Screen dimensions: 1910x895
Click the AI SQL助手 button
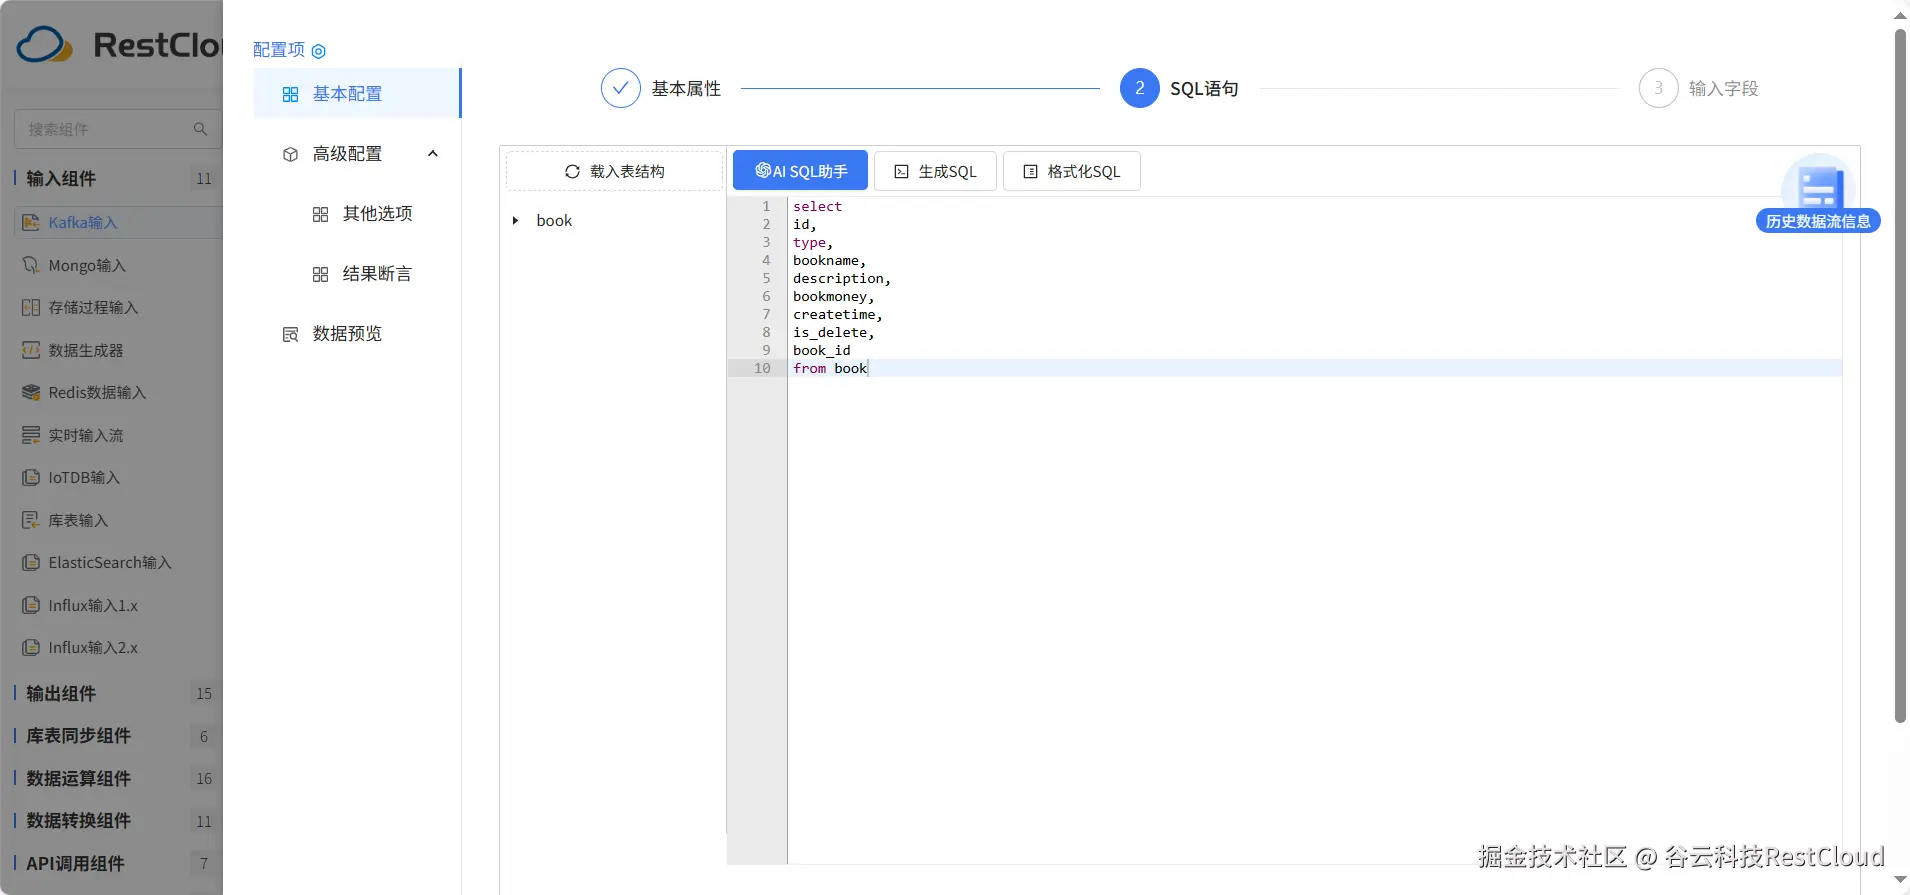point(800,171)
